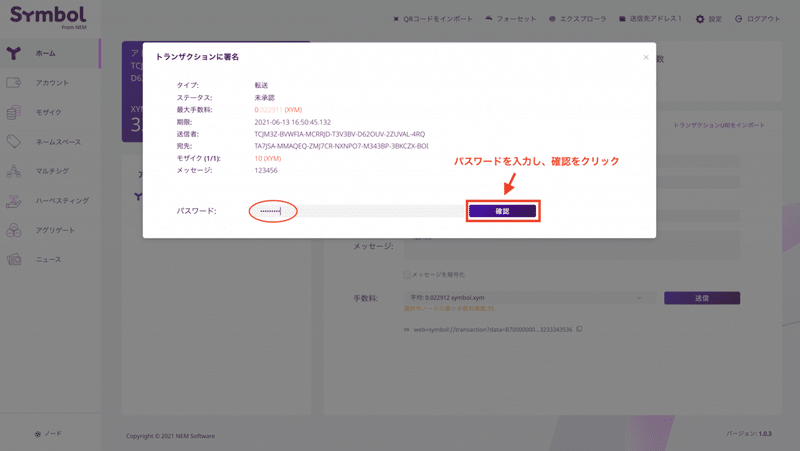This screenshot has height=451, width=800.
Task: Click the QR code import icon
Action: coord(396,19)
